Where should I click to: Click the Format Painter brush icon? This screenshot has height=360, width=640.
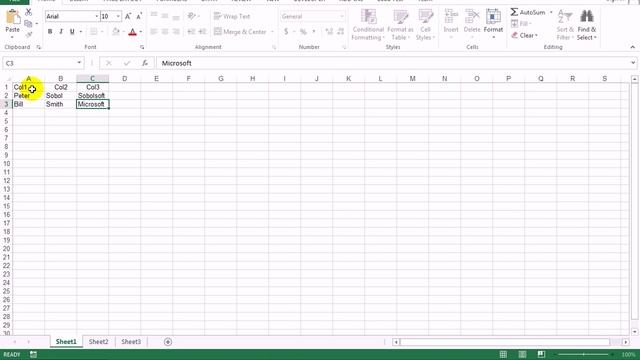pos(29,35)
